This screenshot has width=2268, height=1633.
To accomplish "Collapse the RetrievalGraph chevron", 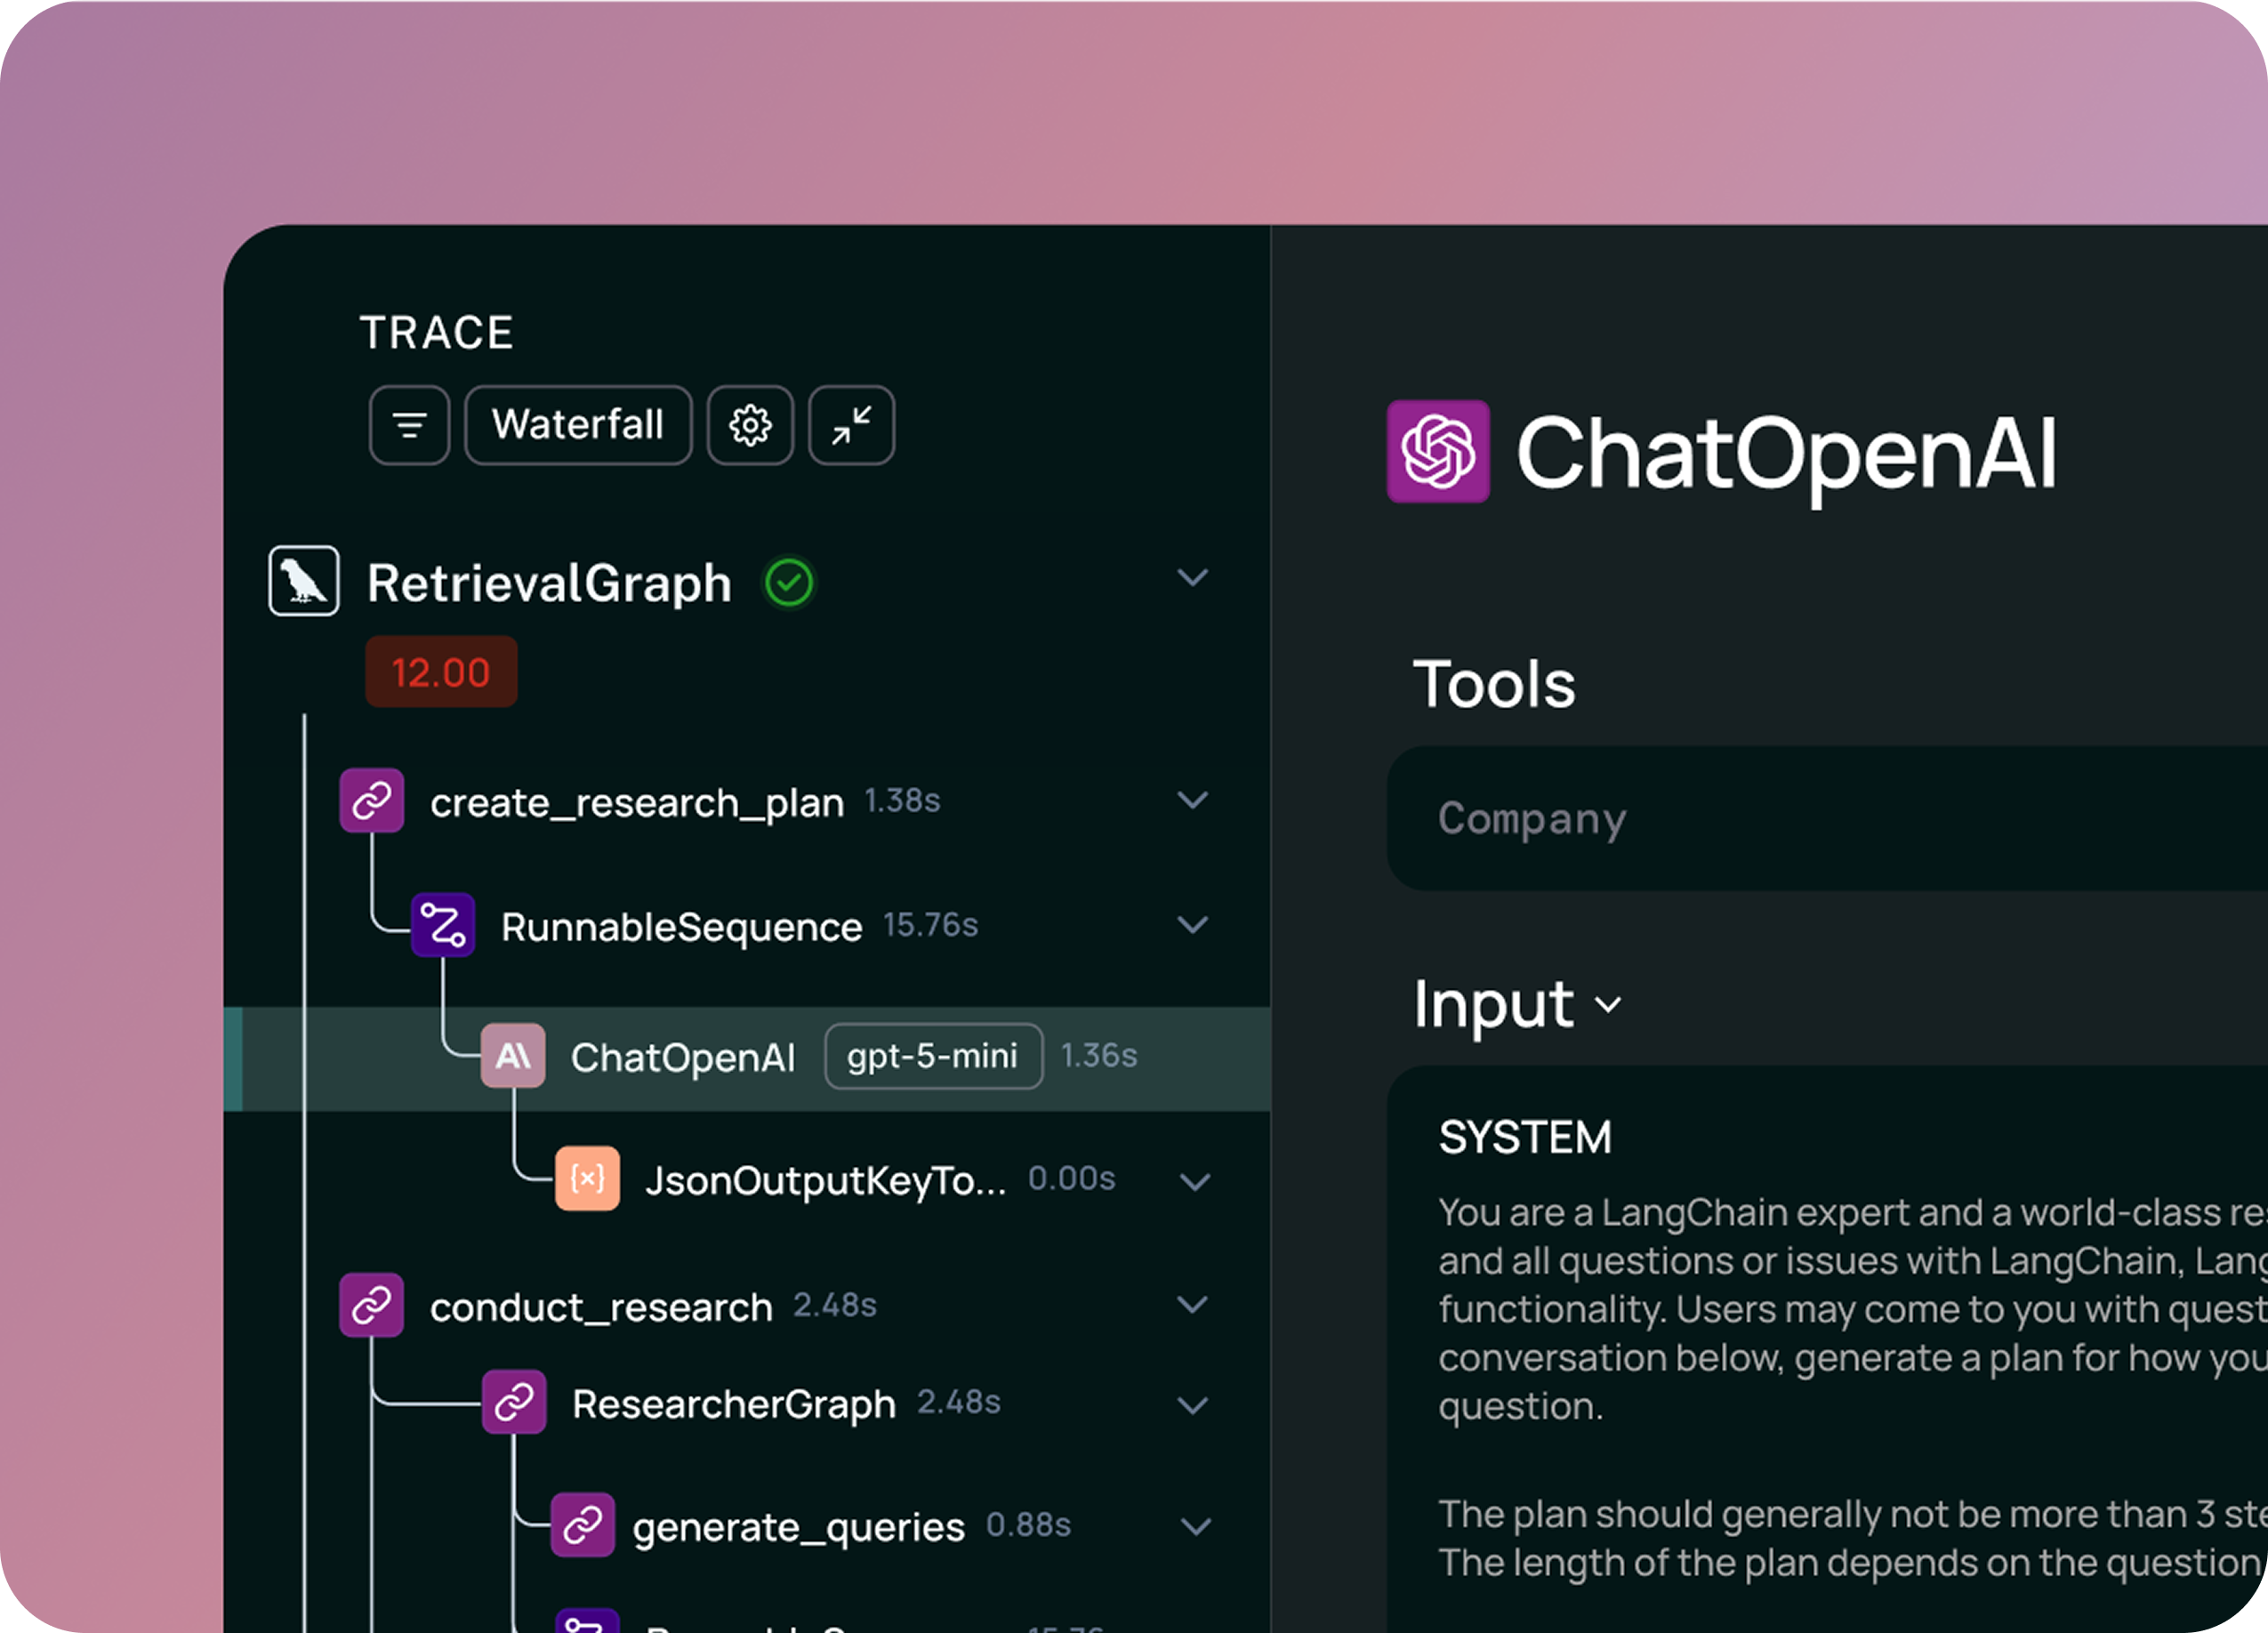I will 1192,578.
